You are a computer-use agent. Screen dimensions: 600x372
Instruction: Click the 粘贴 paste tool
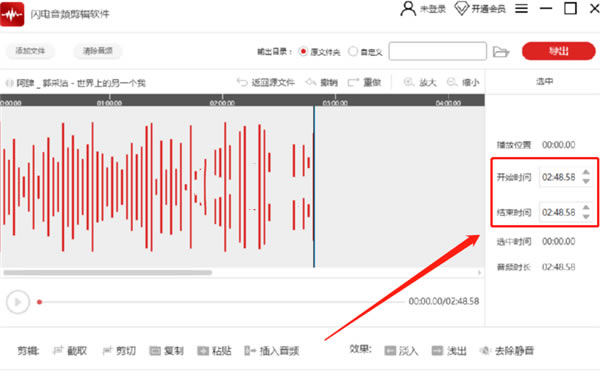point(214,351)
